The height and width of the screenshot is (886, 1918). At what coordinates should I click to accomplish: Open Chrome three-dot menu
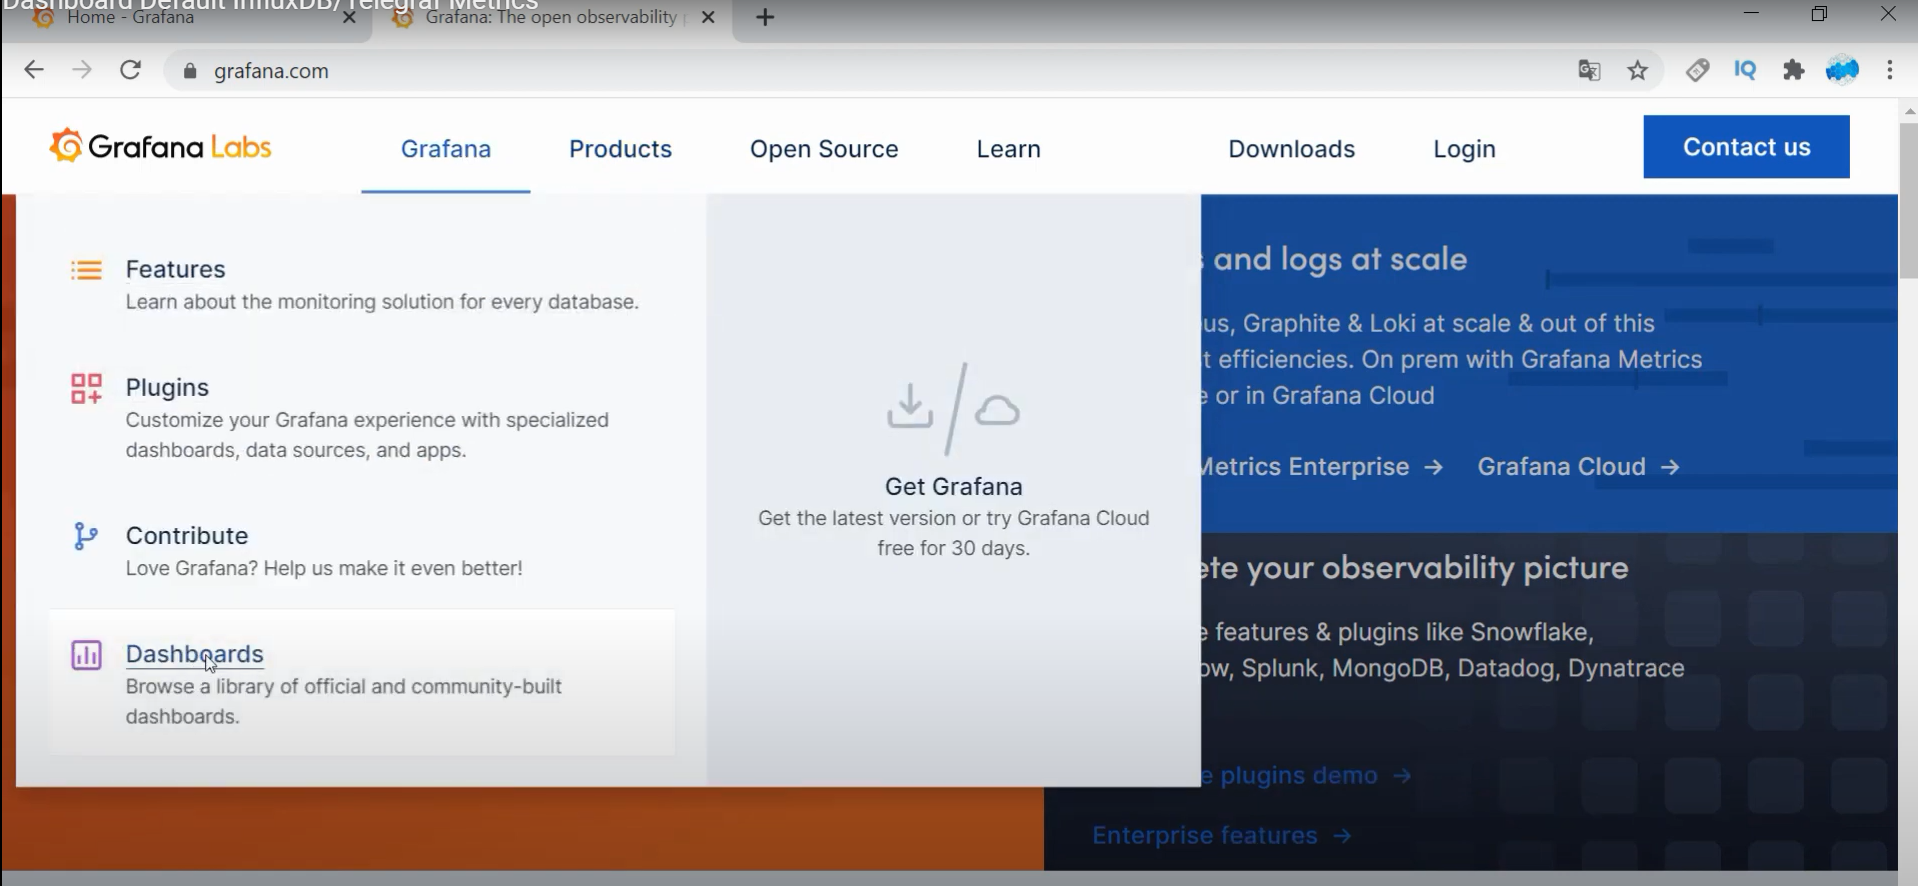pos(1890,70)
